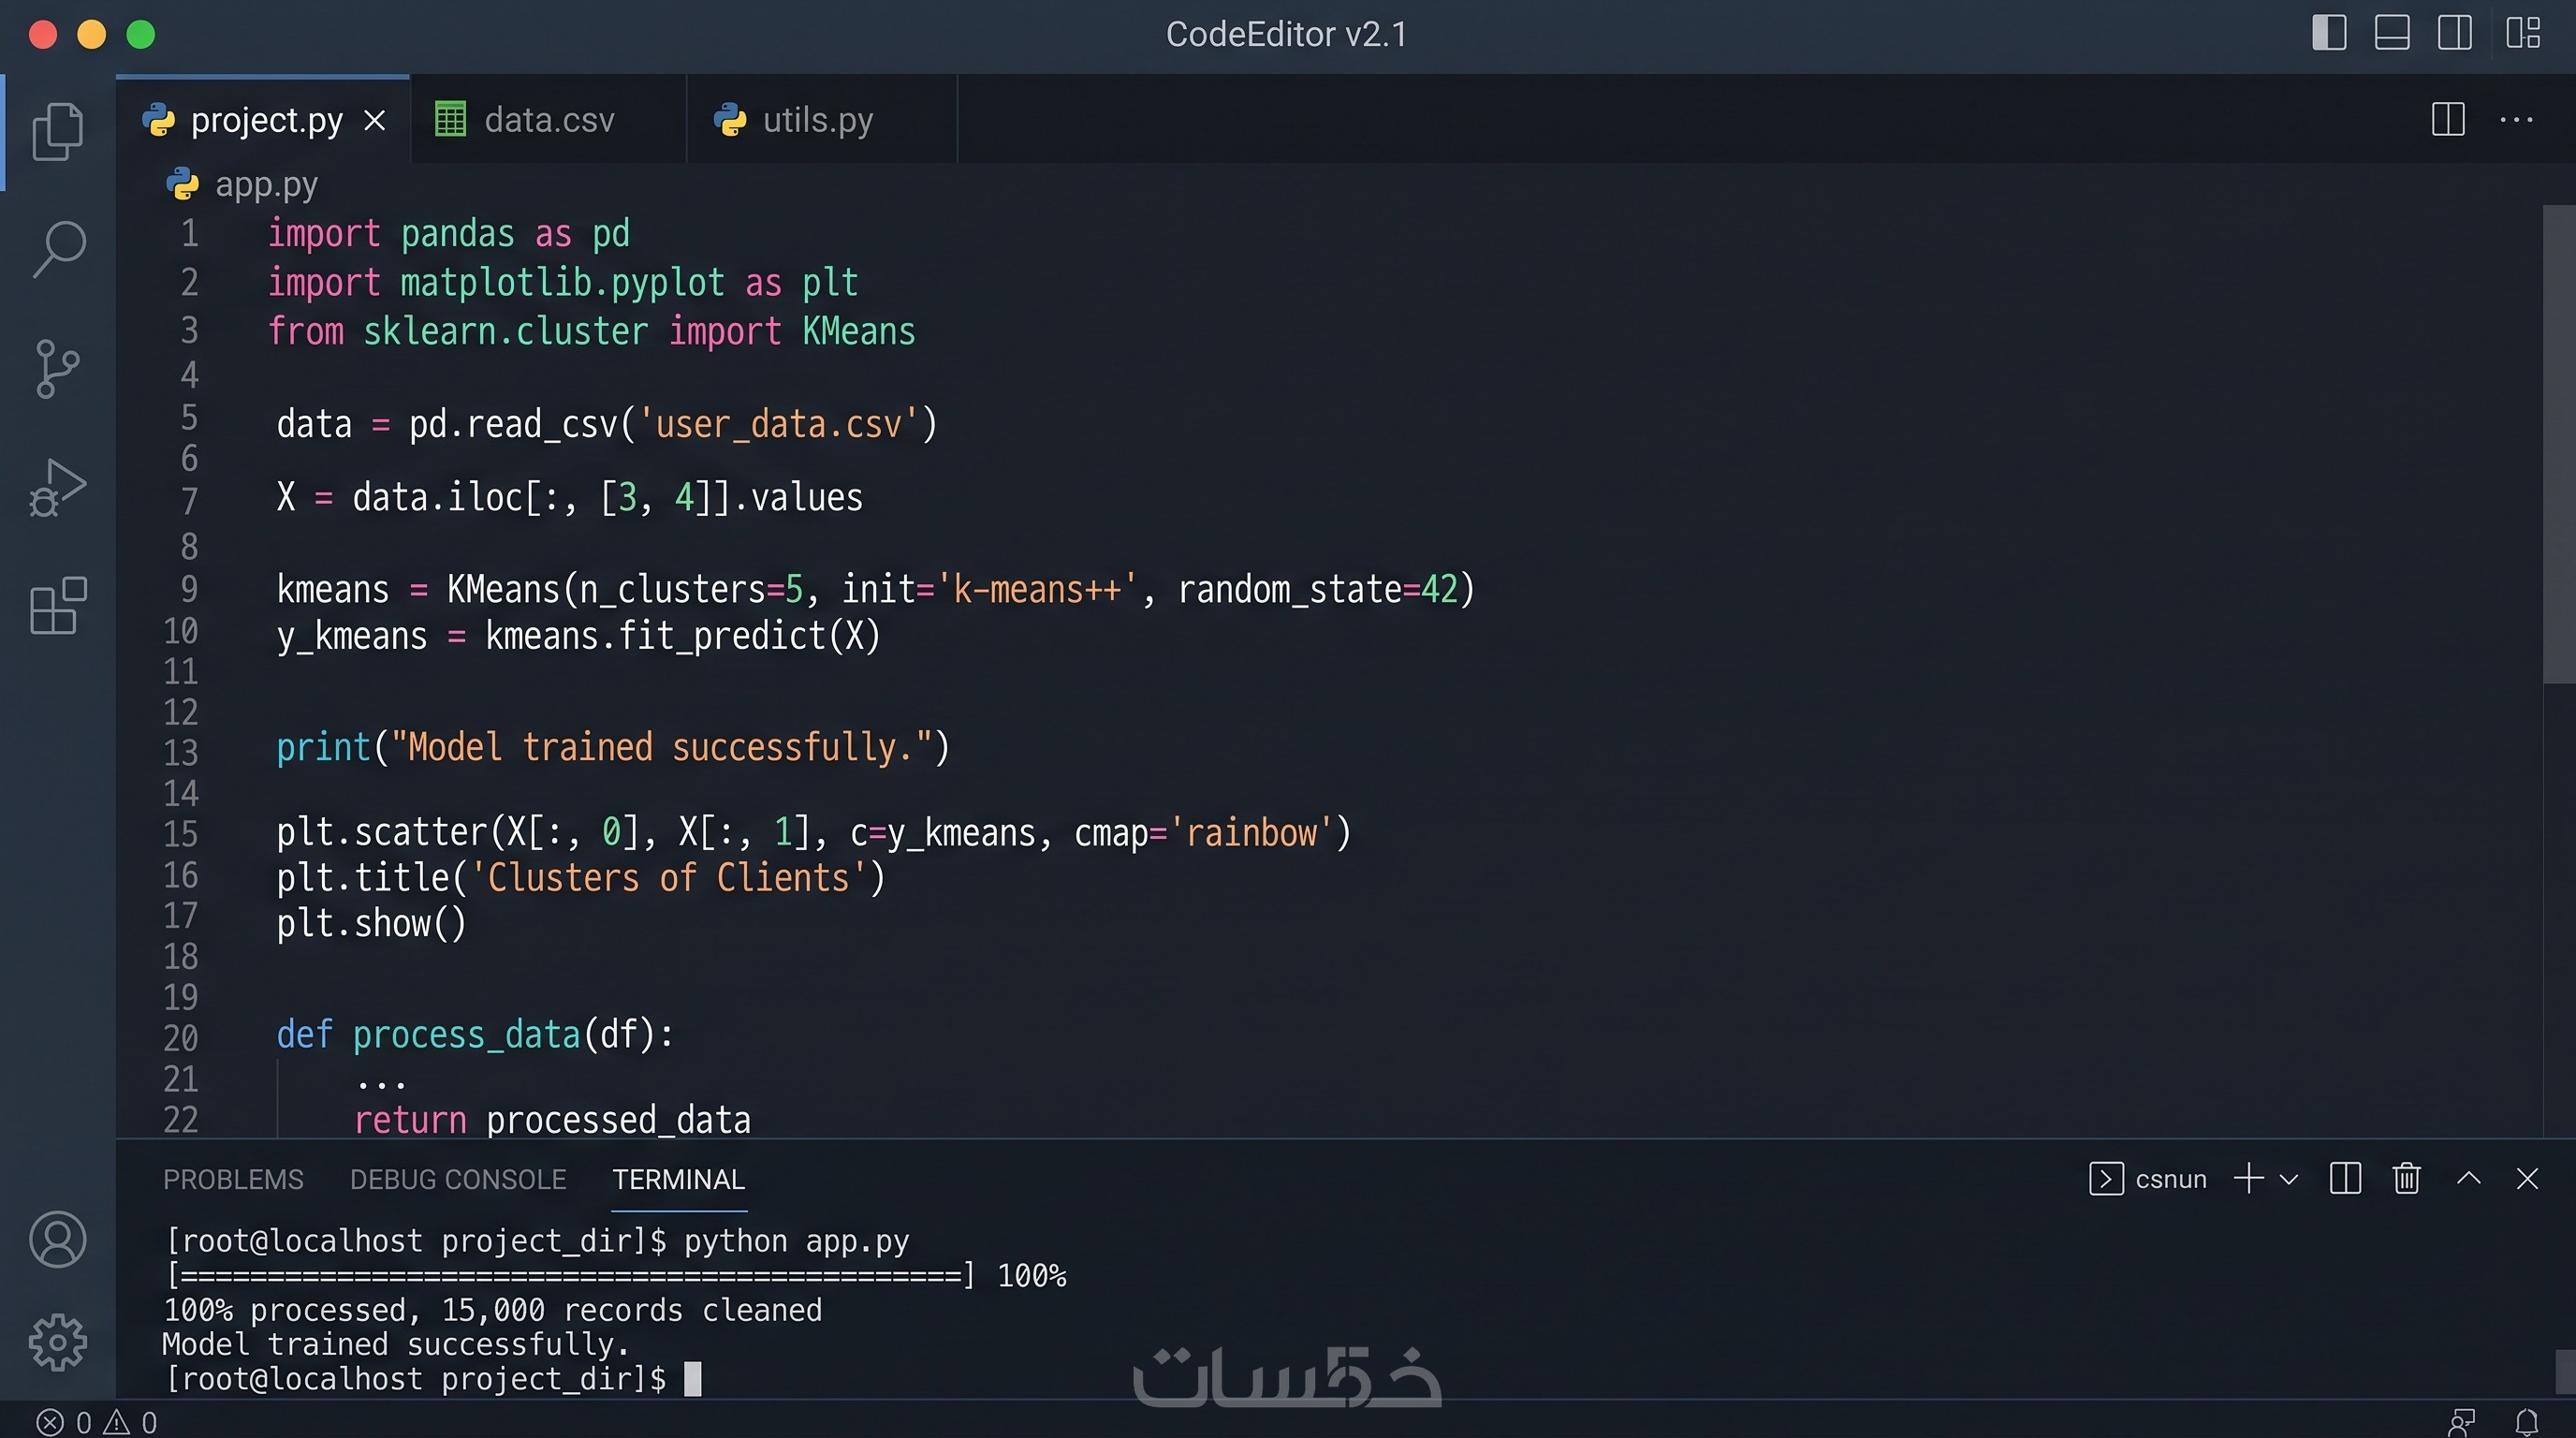Click the trash icon to kill terminal
2576x1438 pixels.
(x=2406, y=1178)
